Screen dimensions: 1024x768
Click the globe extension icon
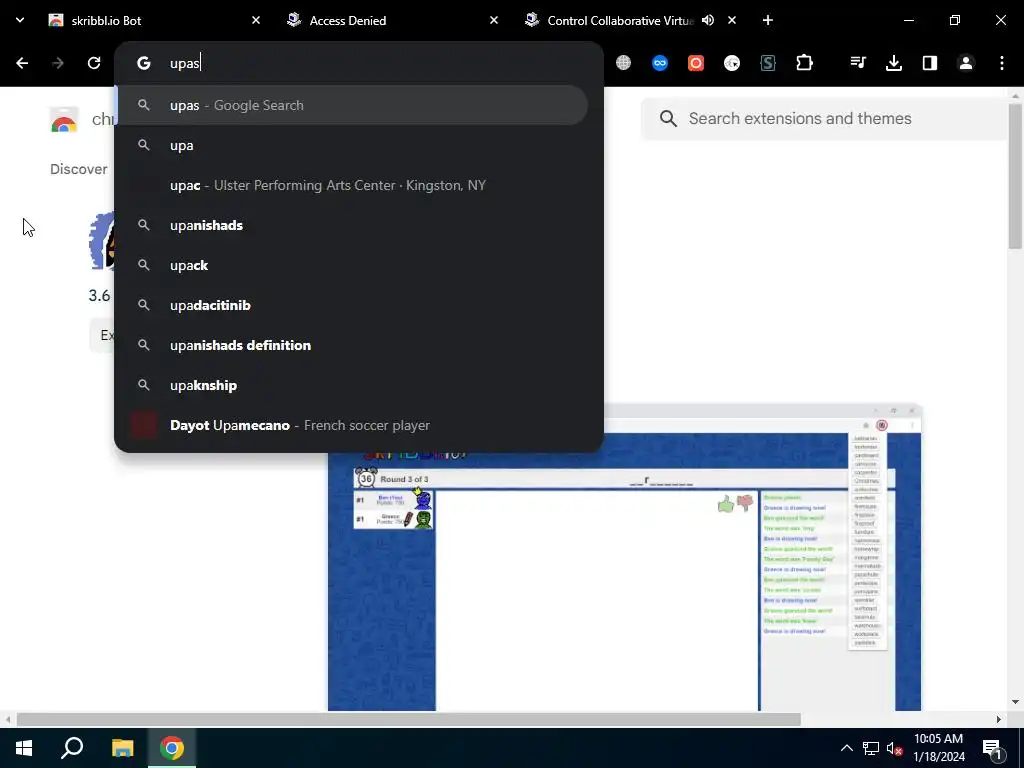coord(624,63)
